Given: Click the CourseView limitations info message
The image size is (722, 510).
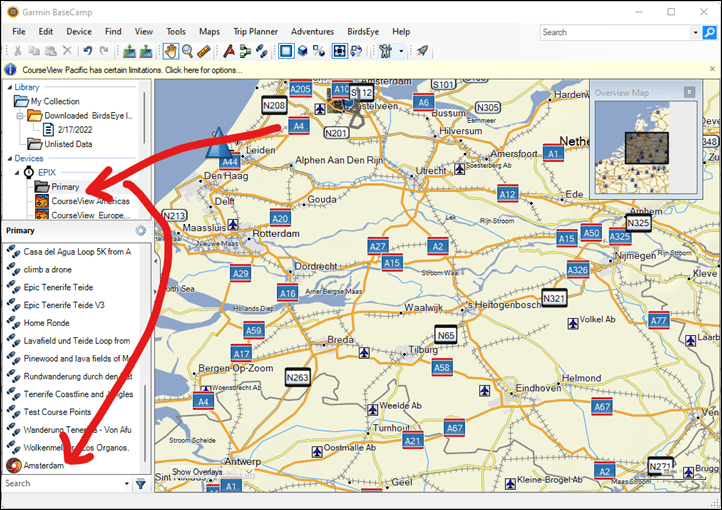Looking at the screenshot, I should coord(132,70).
